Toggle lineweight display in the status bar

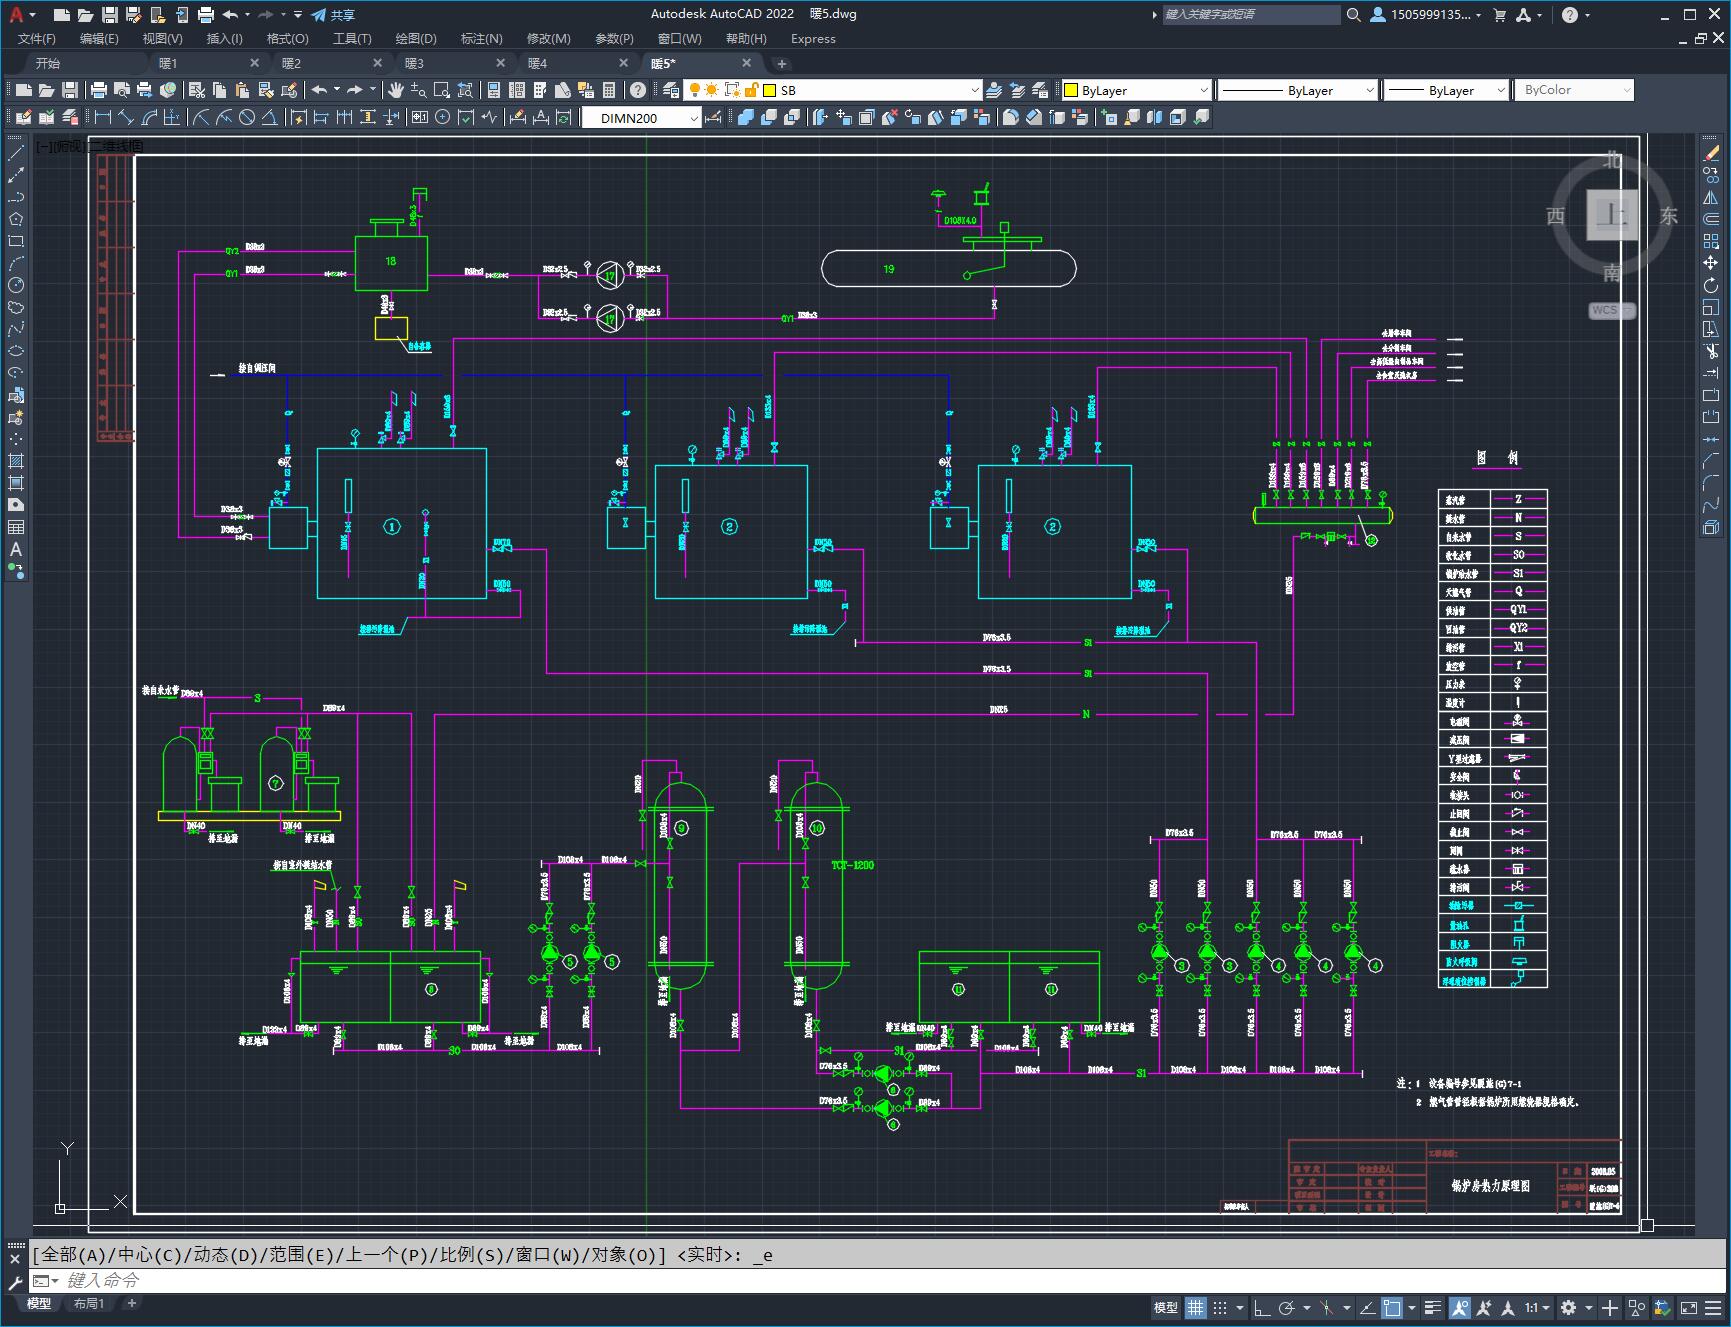pos(1434,1307)
